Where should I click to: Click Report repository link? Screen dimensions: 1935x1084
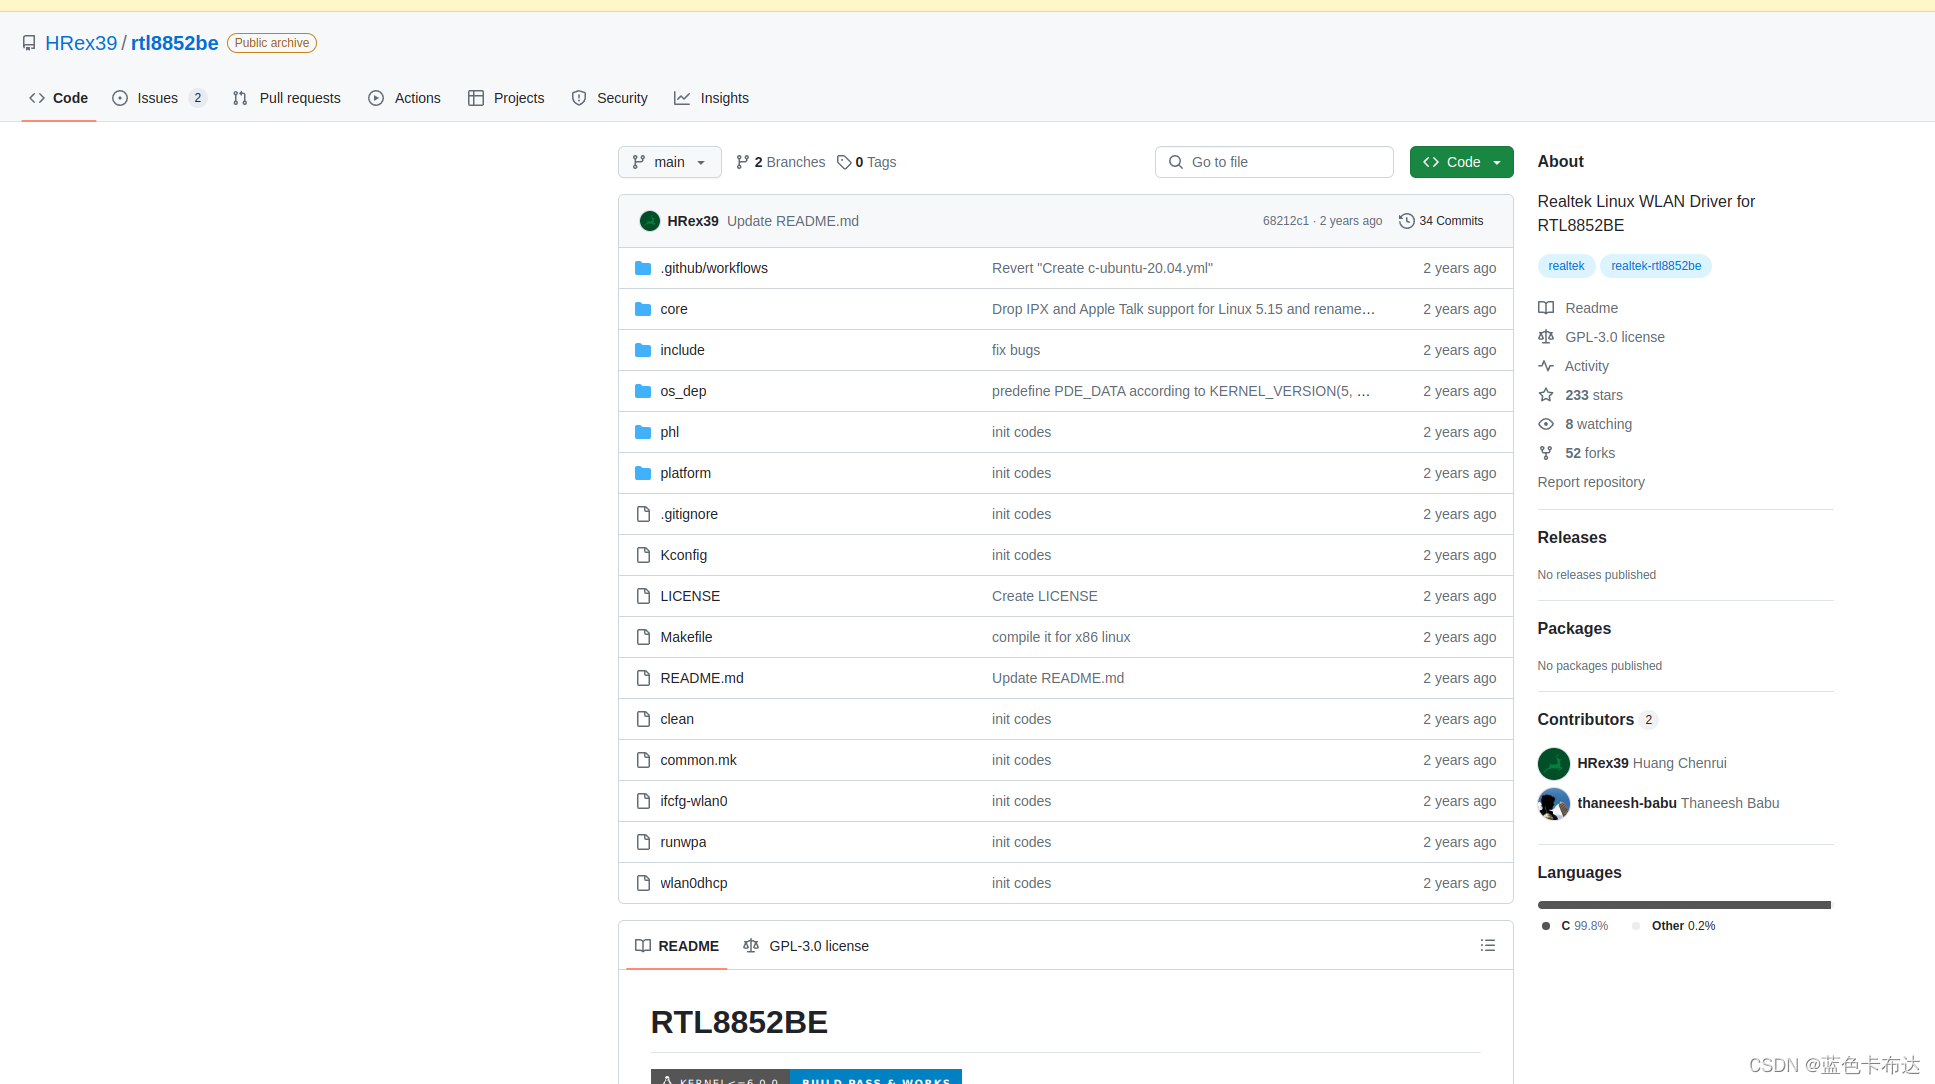pyautogui.click(x=1591, y=482)
